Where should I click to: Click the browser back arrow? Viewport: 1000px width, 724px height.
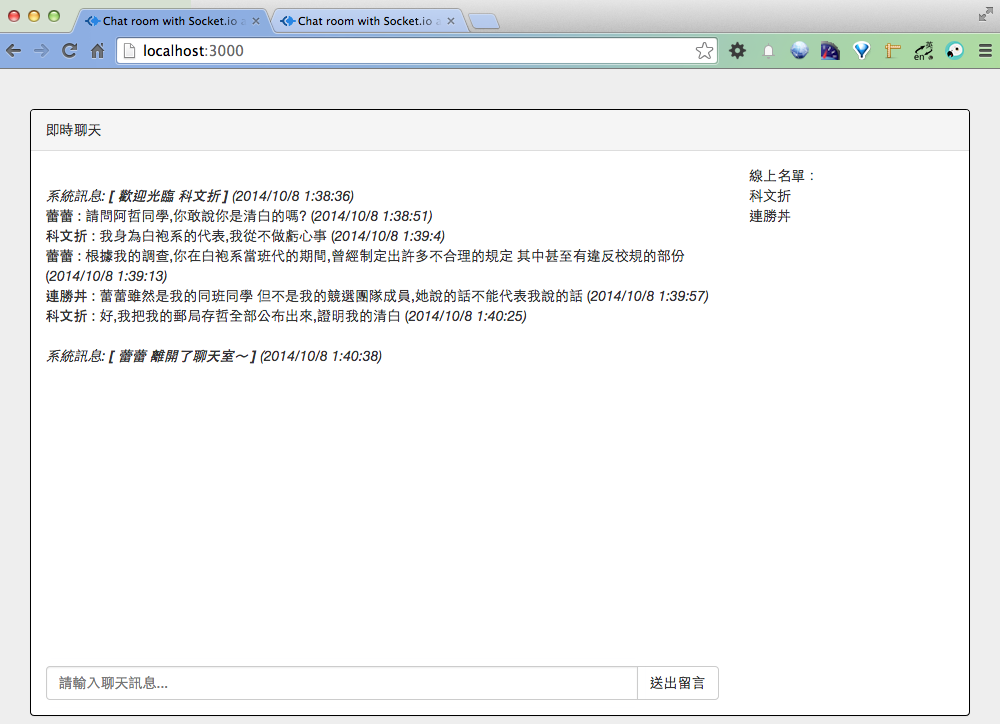[14, 51]
